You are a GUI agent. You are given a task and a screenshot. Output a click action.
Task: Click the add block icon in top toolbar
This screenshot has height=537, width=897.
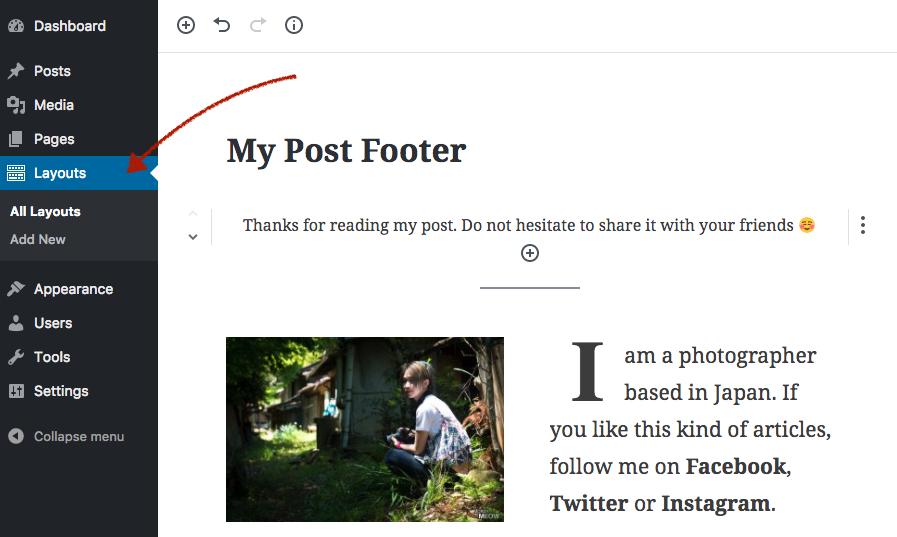(x=186, y=25)
